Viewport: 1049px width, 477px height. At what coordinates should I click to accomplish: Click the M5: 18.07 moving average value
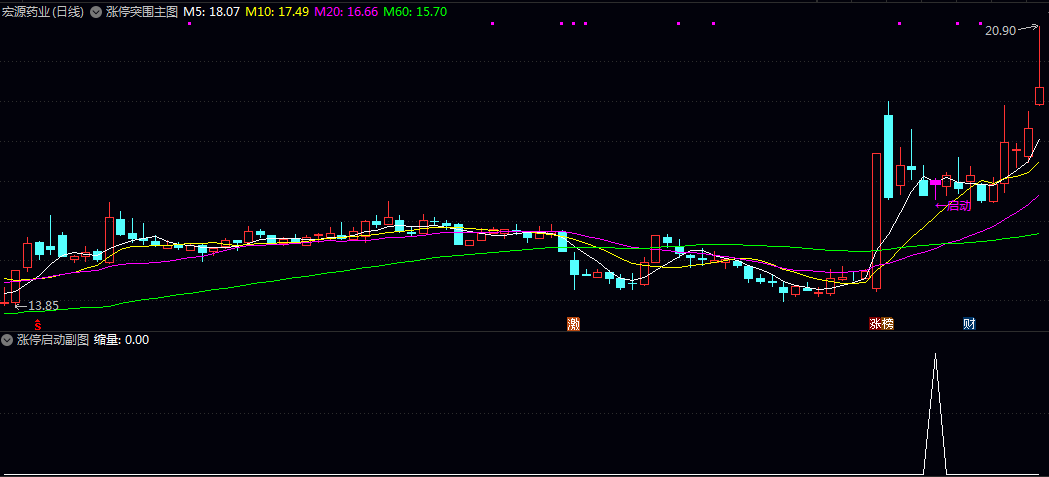[211, 12]
